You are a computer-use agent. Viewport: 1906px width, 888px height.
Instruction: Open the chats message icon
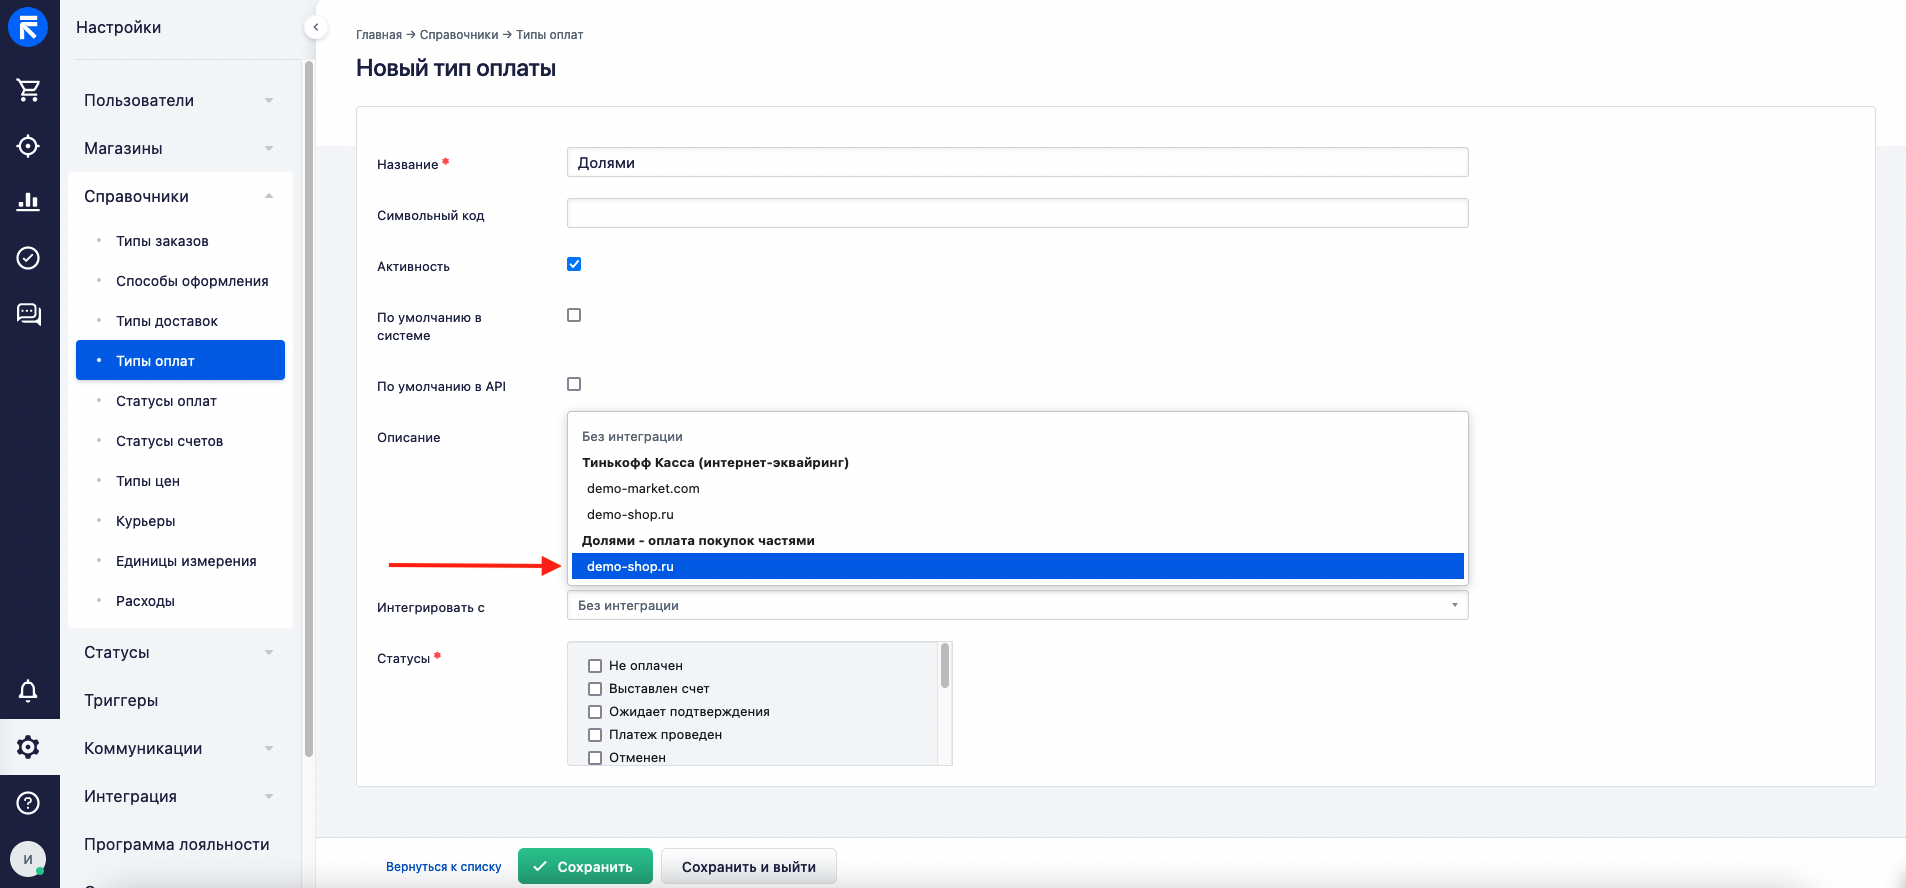click(x=28, y=314)
